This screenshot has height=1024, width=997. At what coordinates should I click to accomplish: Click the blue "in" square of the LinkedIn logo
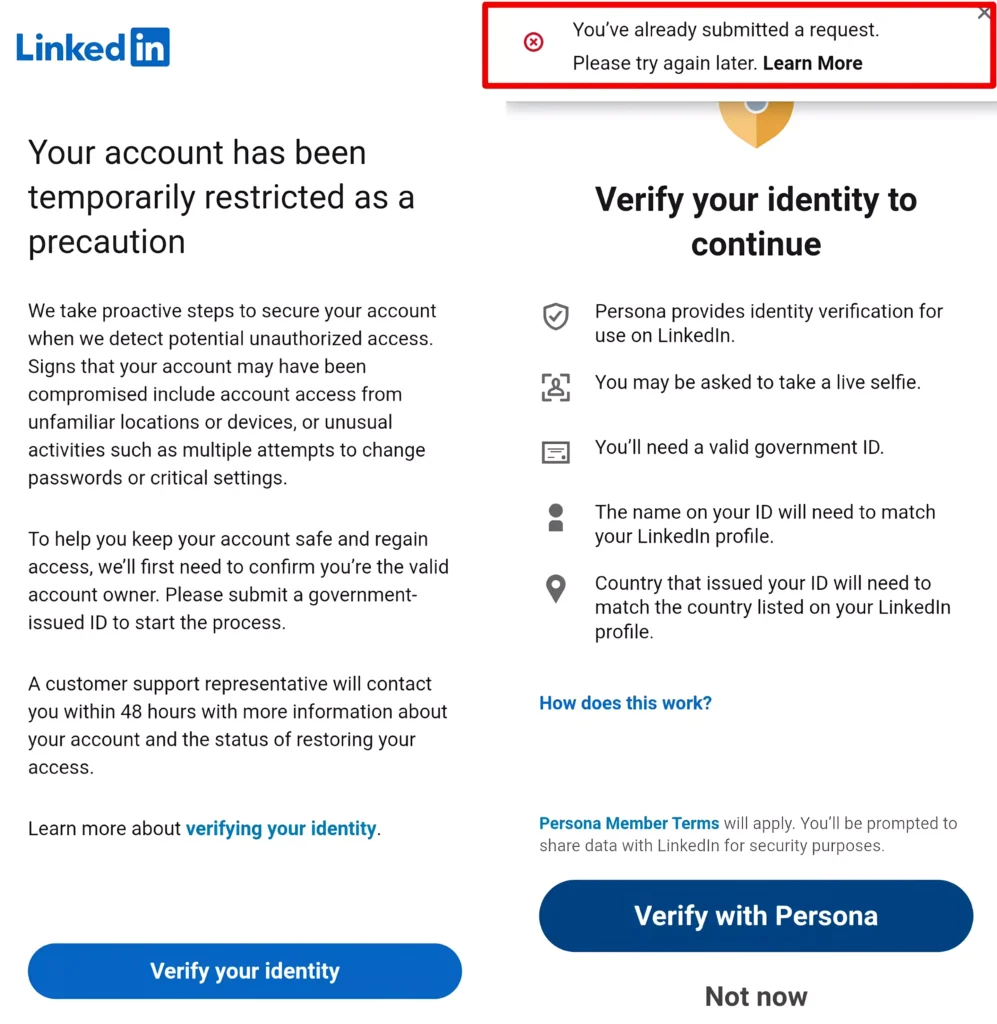coord(152,46)
